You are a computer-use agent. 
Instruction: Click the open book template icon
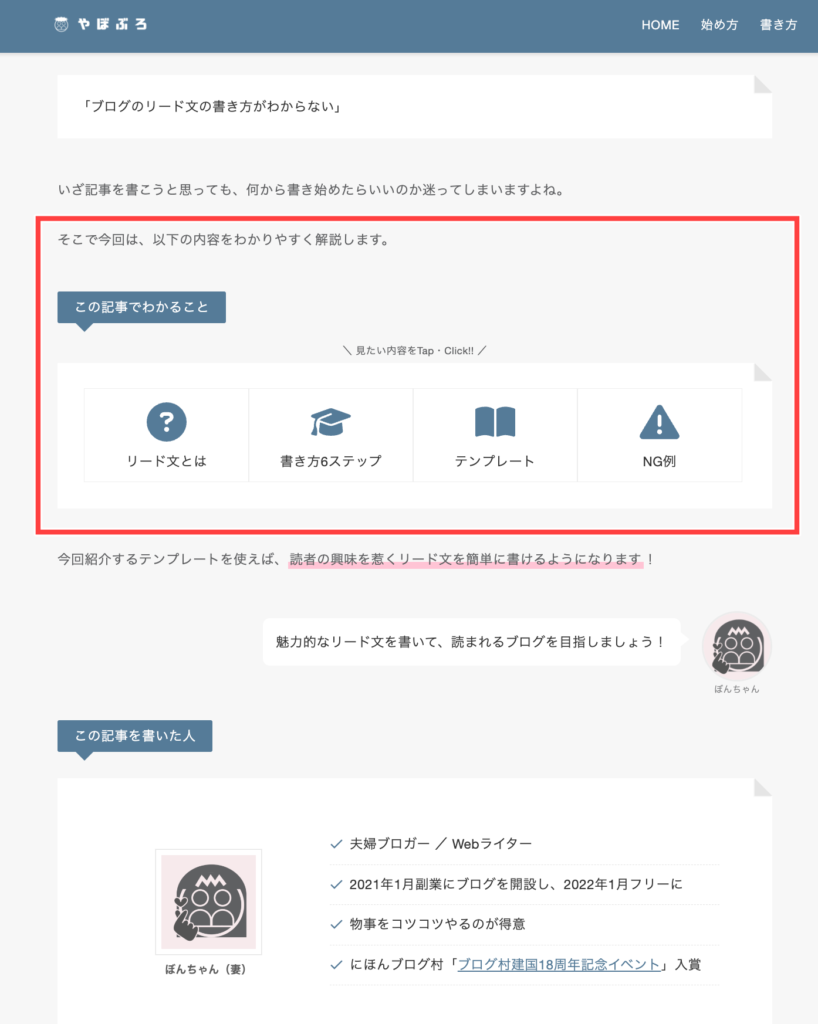(495, 422)
